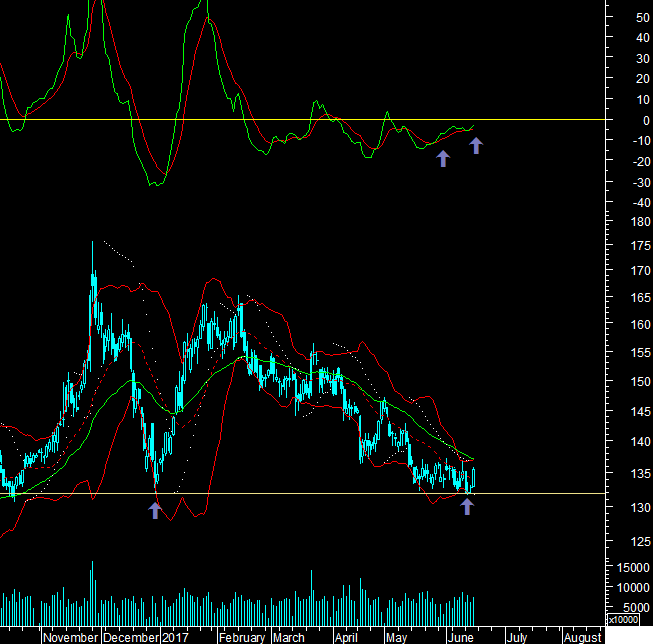Select the February label on the time axis
Viewport: 653px width, 644px height.
[242, 638]
